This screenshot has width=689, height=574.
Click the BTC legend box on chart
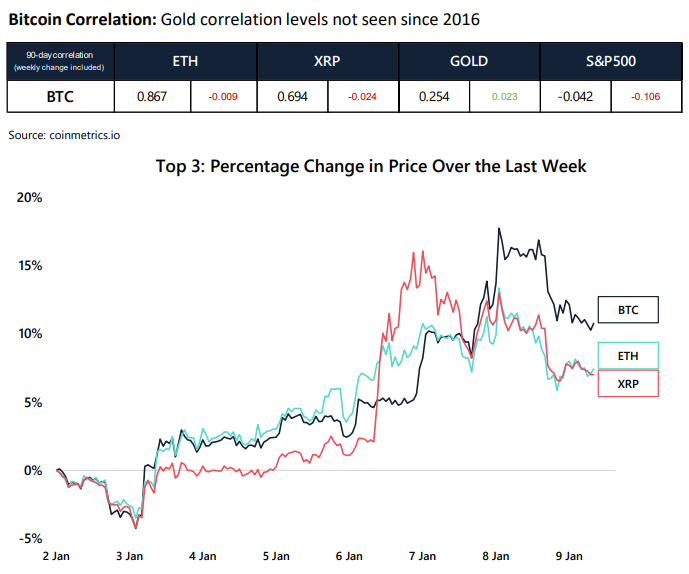pos(628,311)
